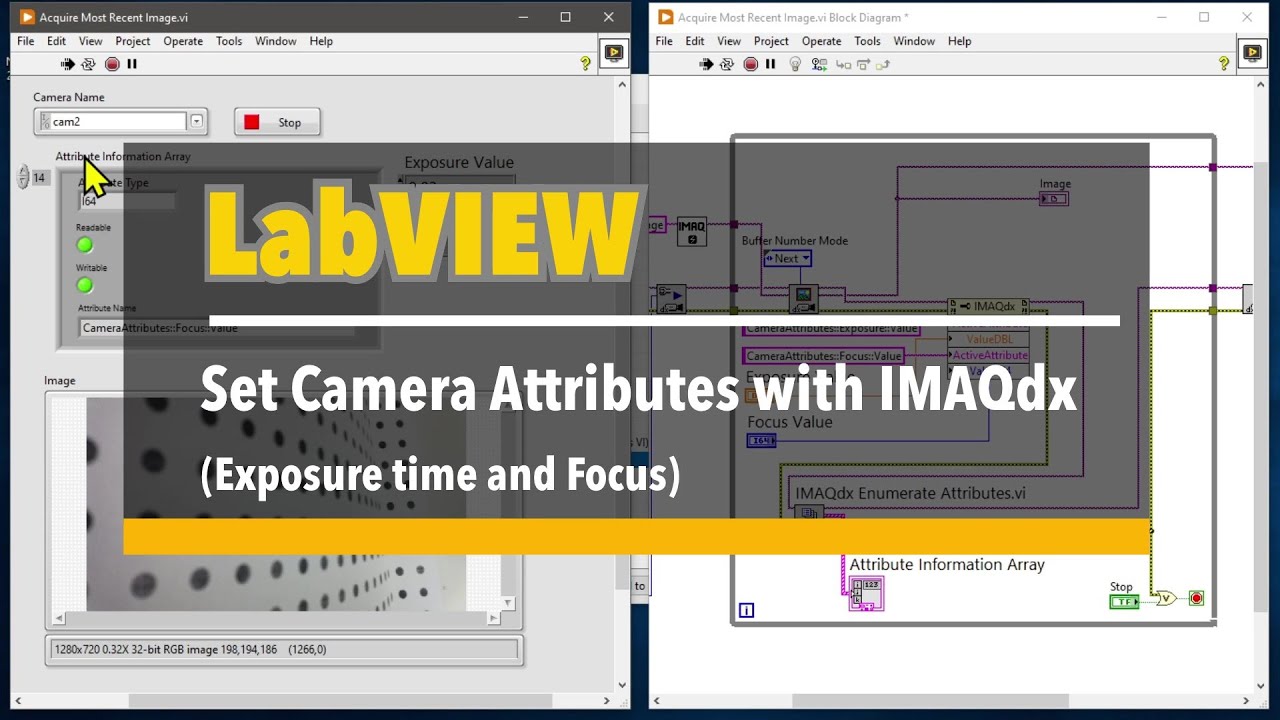Click the Step Out button
The width and height of the screenshot is (1280, 720).
(883, 64)
